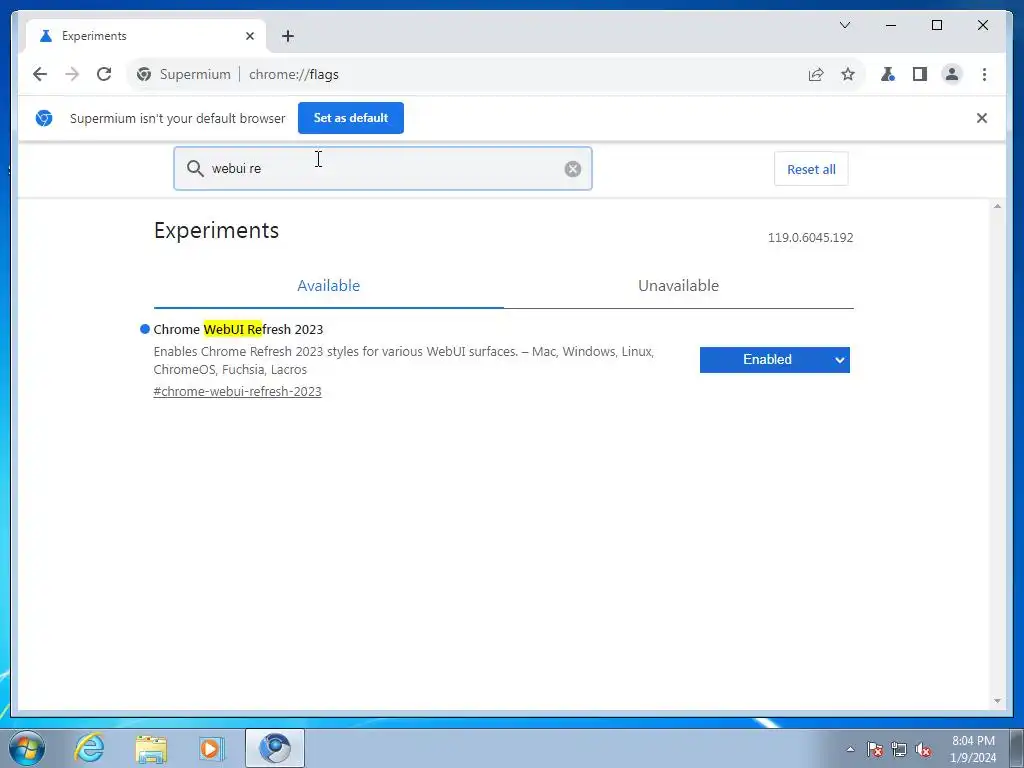Click the Supermium site info icon
Image resolution: width=1024 pixels, height=768 pixels.
(x=144, y=74)
